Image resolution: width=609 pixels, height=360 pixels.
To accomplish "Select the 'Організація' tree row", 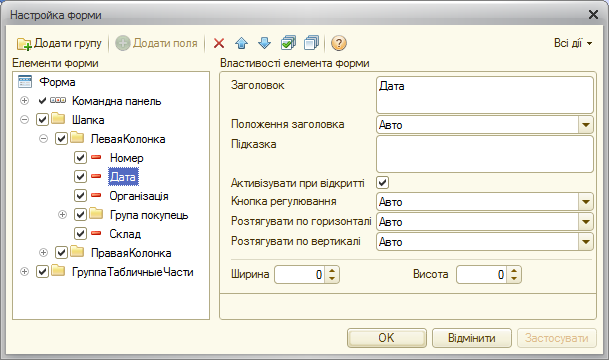I will point(139,196).
